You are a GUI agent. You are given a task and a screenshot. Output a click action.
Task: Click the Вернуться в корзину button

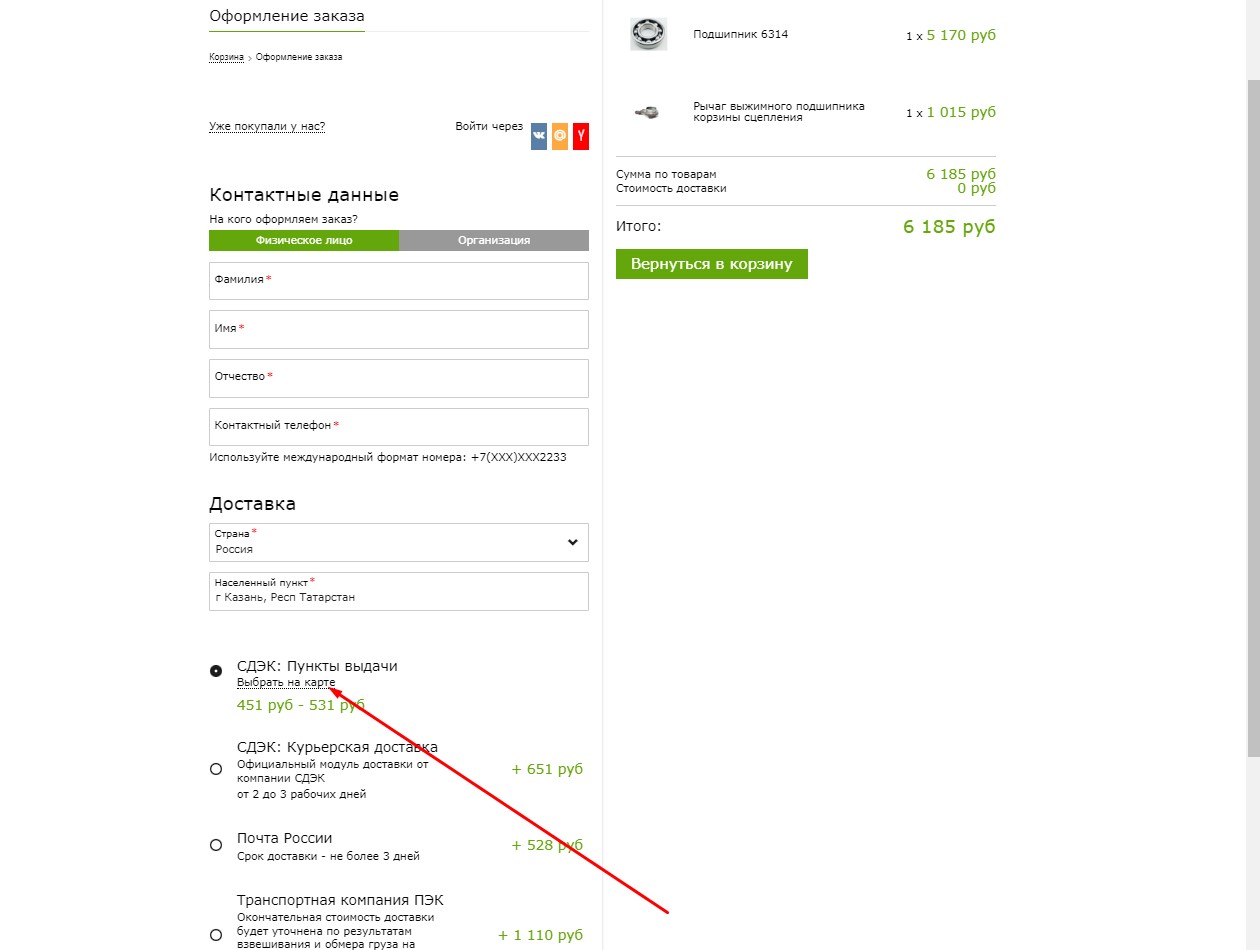click(x=712, y=264)
